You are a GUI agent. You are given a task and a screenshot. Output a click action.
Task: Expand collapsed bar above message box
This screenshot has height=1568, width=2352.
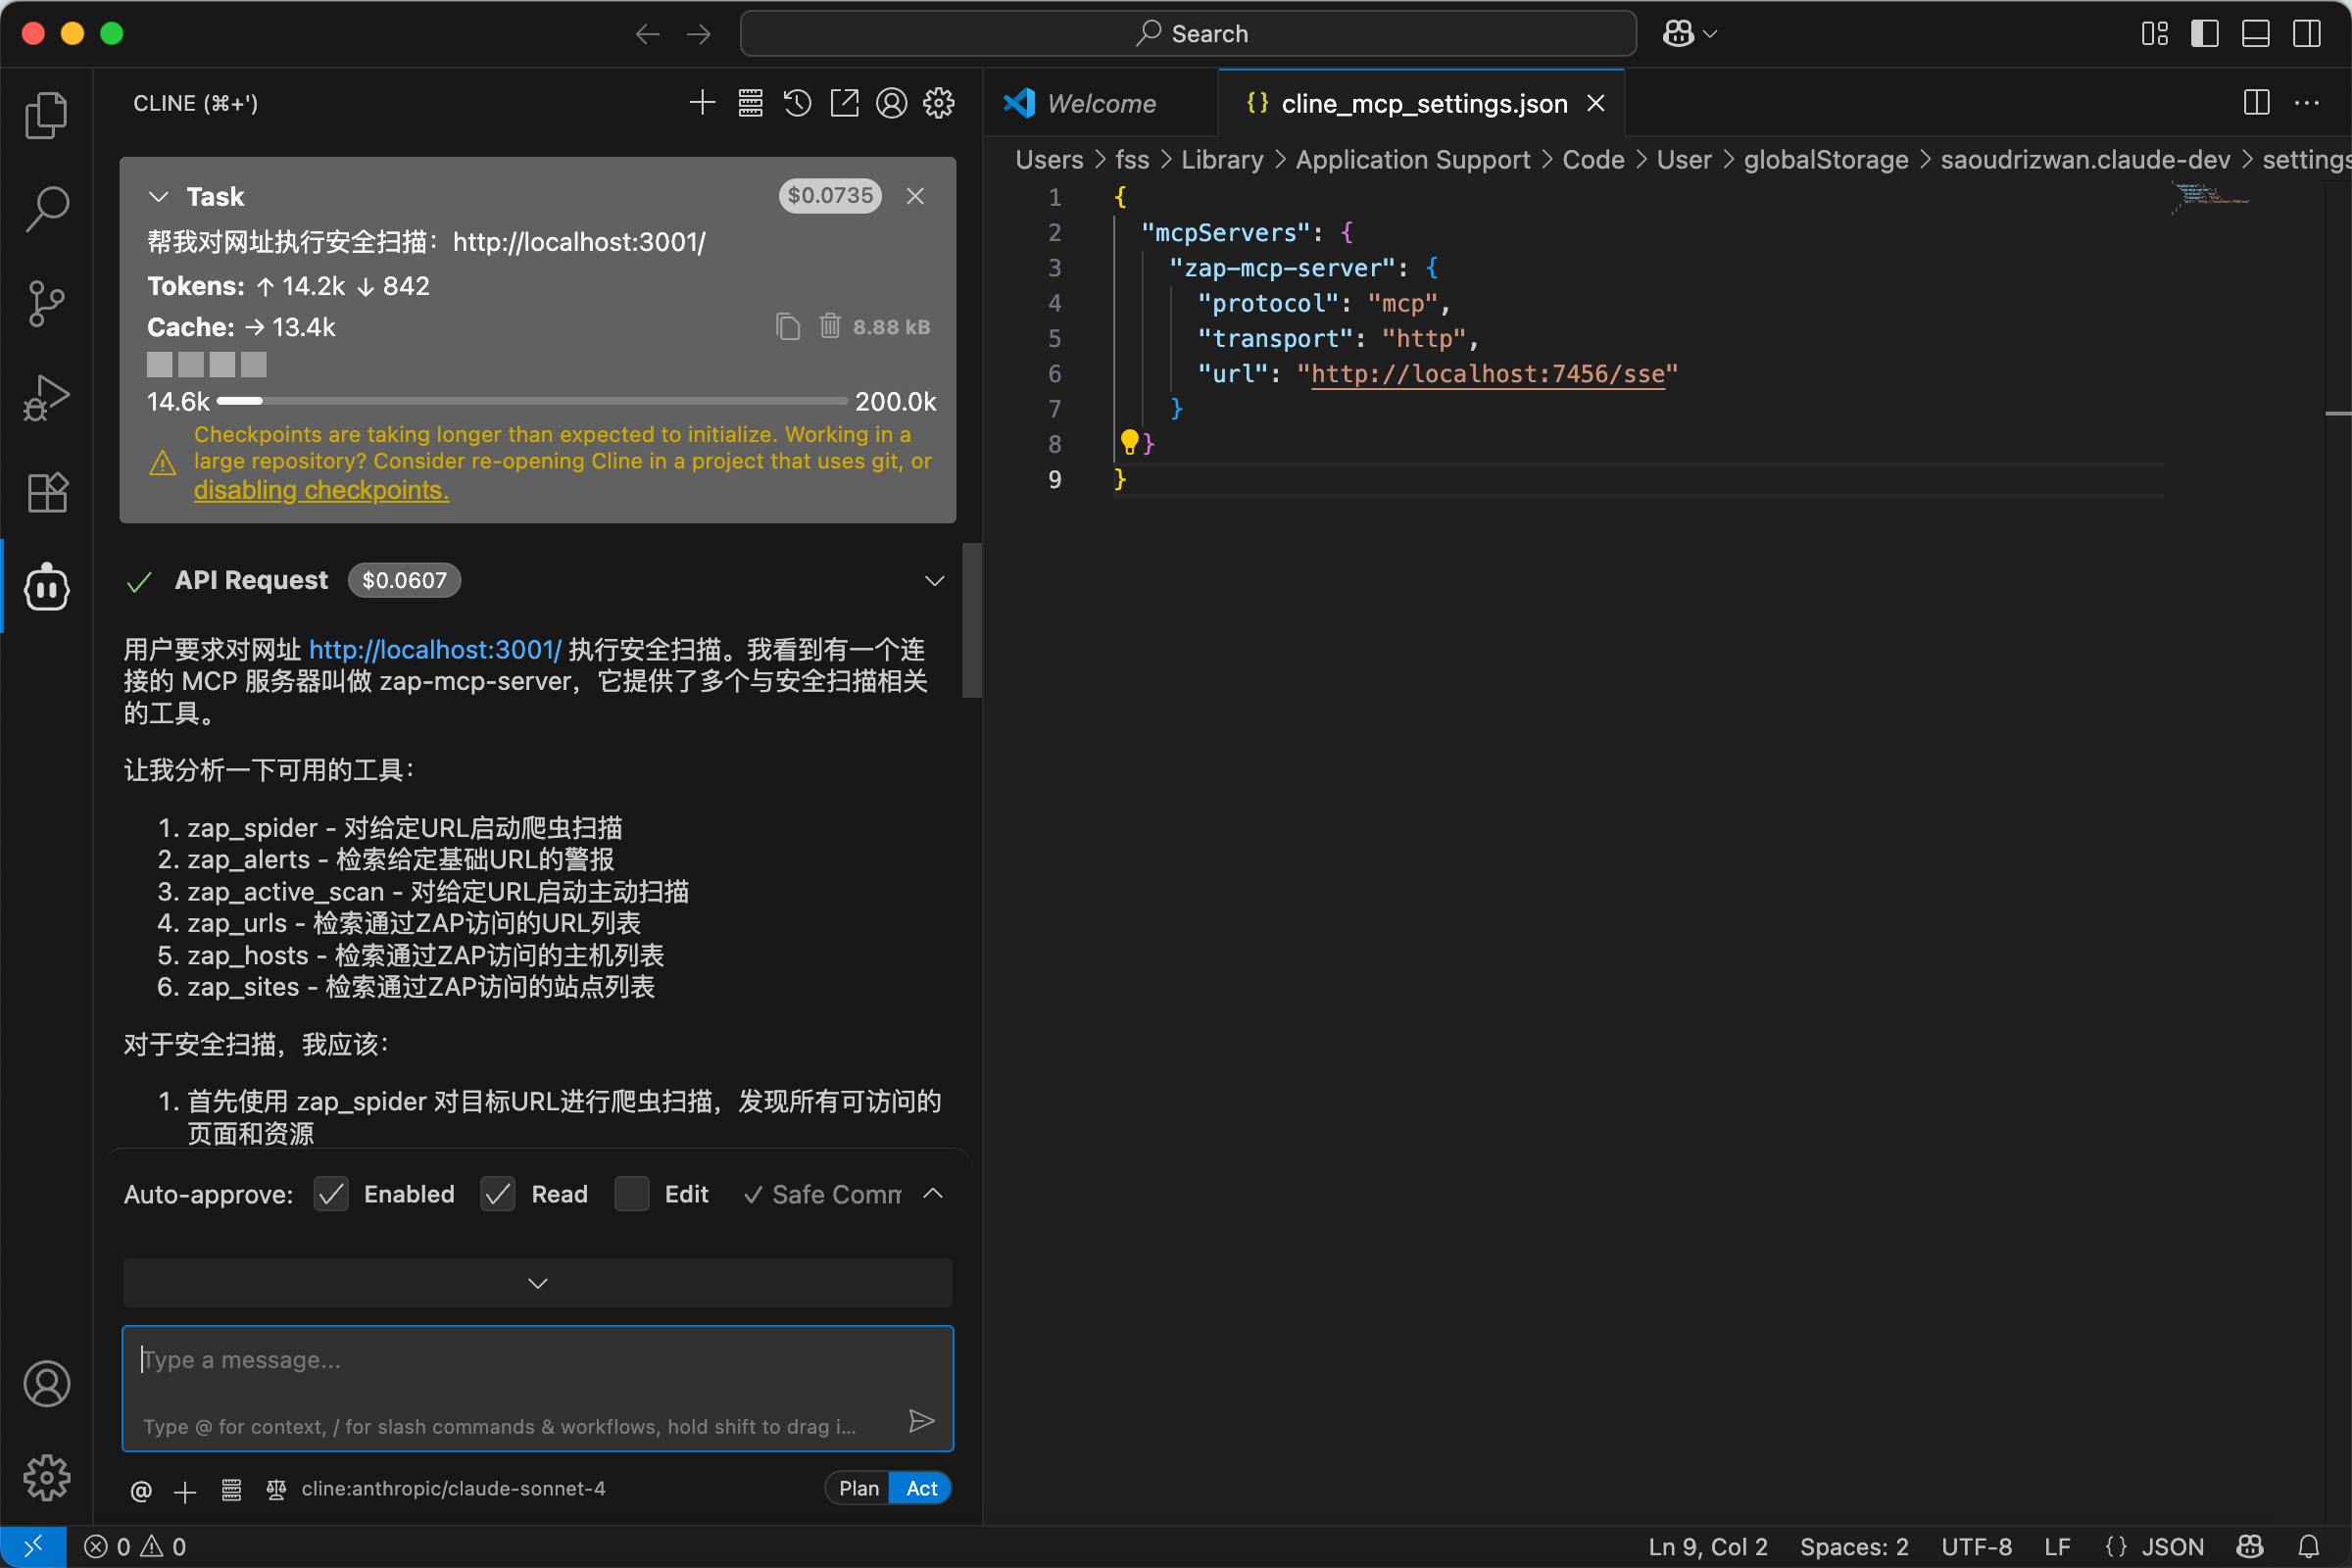click(x=537, y=1283)
